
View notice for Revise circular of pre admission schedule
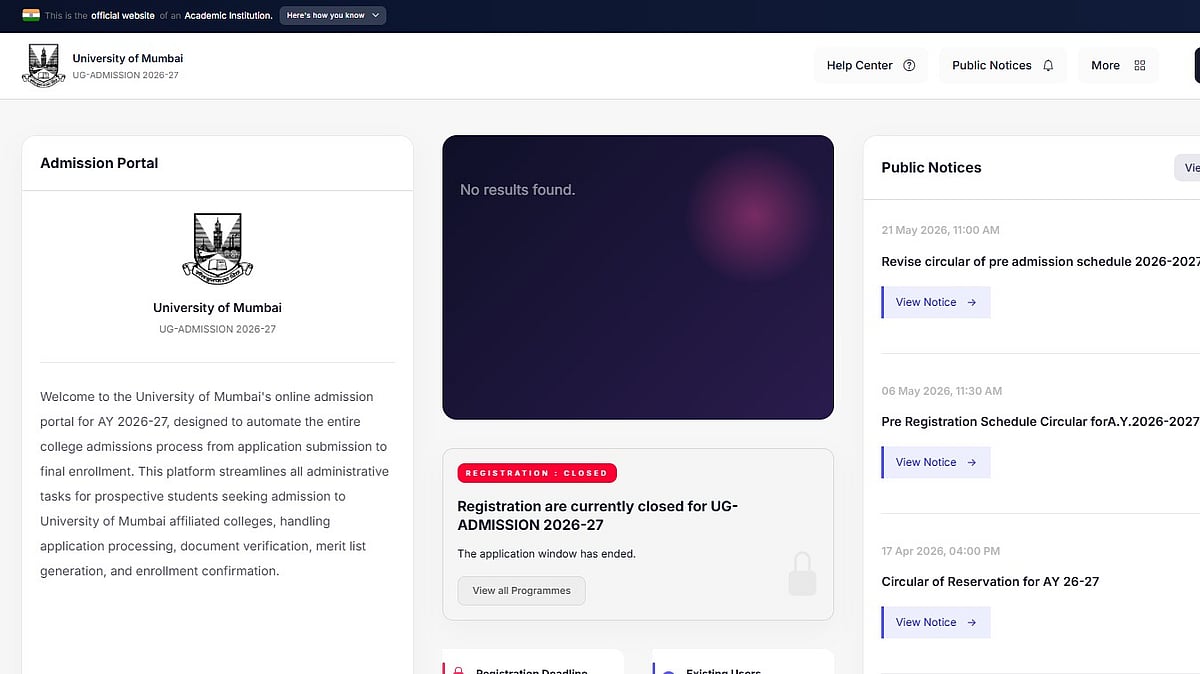(x=936, y=302)
